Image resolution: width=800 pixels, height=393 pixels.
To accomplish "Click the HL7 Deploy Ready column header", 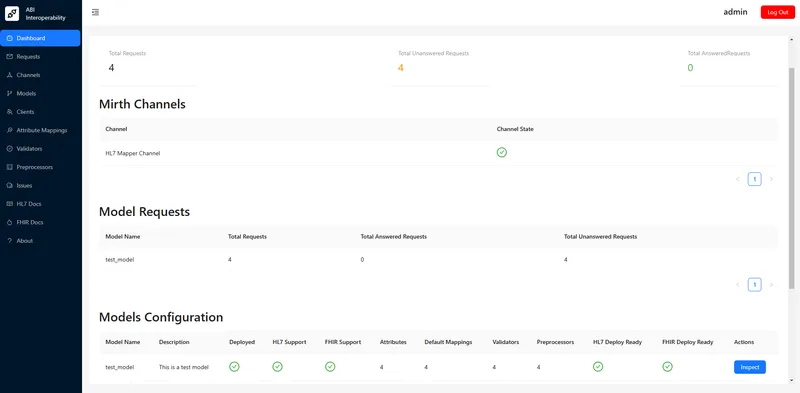I will point(617,342).
